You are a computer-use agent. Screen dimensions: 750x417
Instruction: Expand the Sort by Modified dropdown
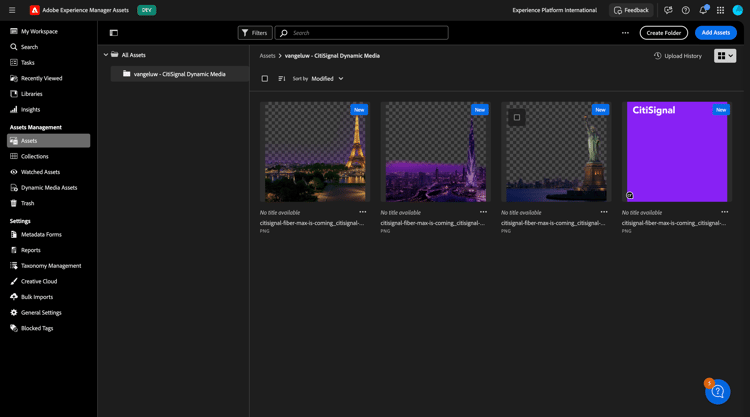coord(327,78)
